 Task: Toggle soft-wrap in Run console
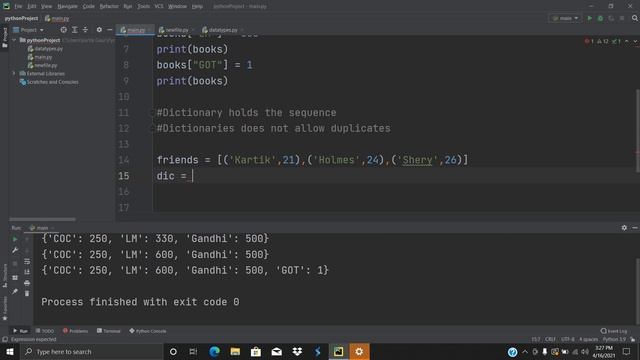[x=27, y=261]
